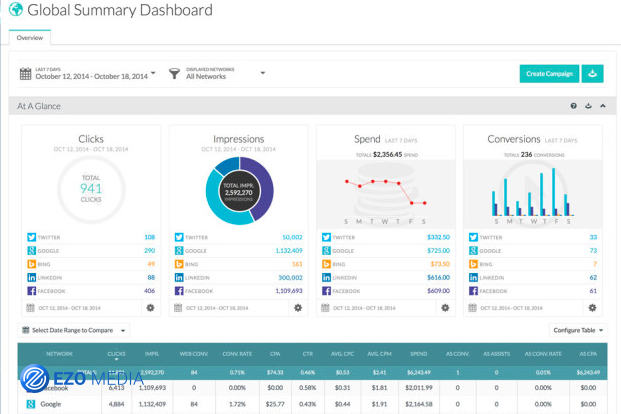Click the LinkedIn spend value $616.00

pos(438,278)
